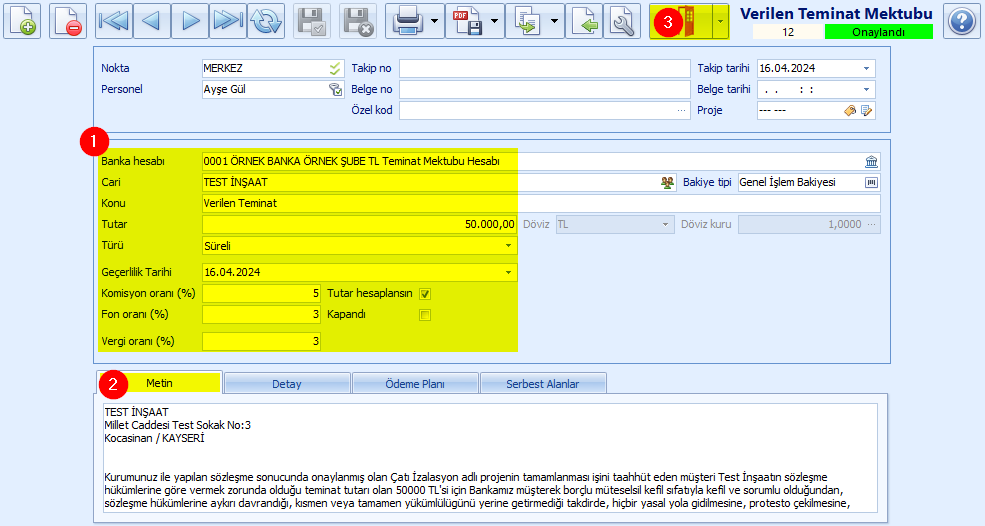Click the ellipsis in the Döviz kuru field

coord(871,224)
